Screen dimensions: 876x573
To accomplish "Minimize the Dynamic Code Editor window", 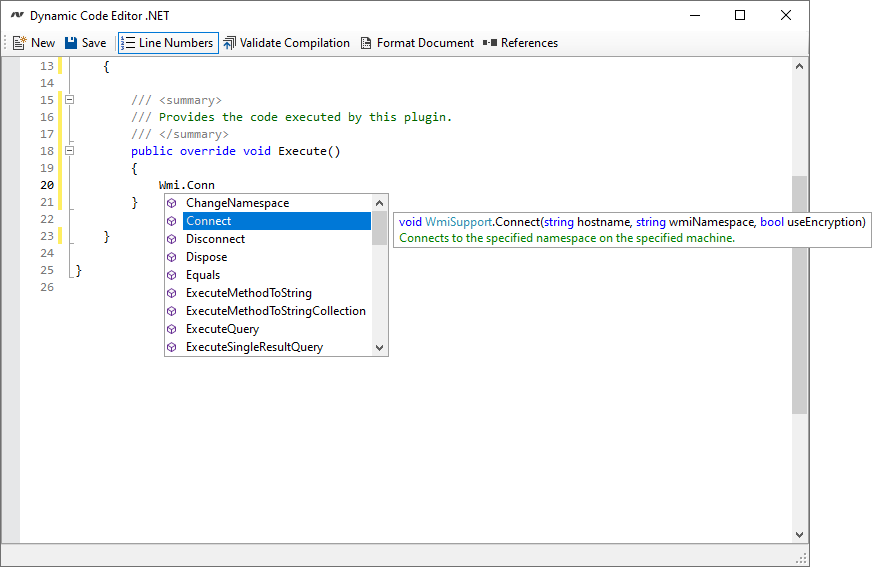I will 695,15.
